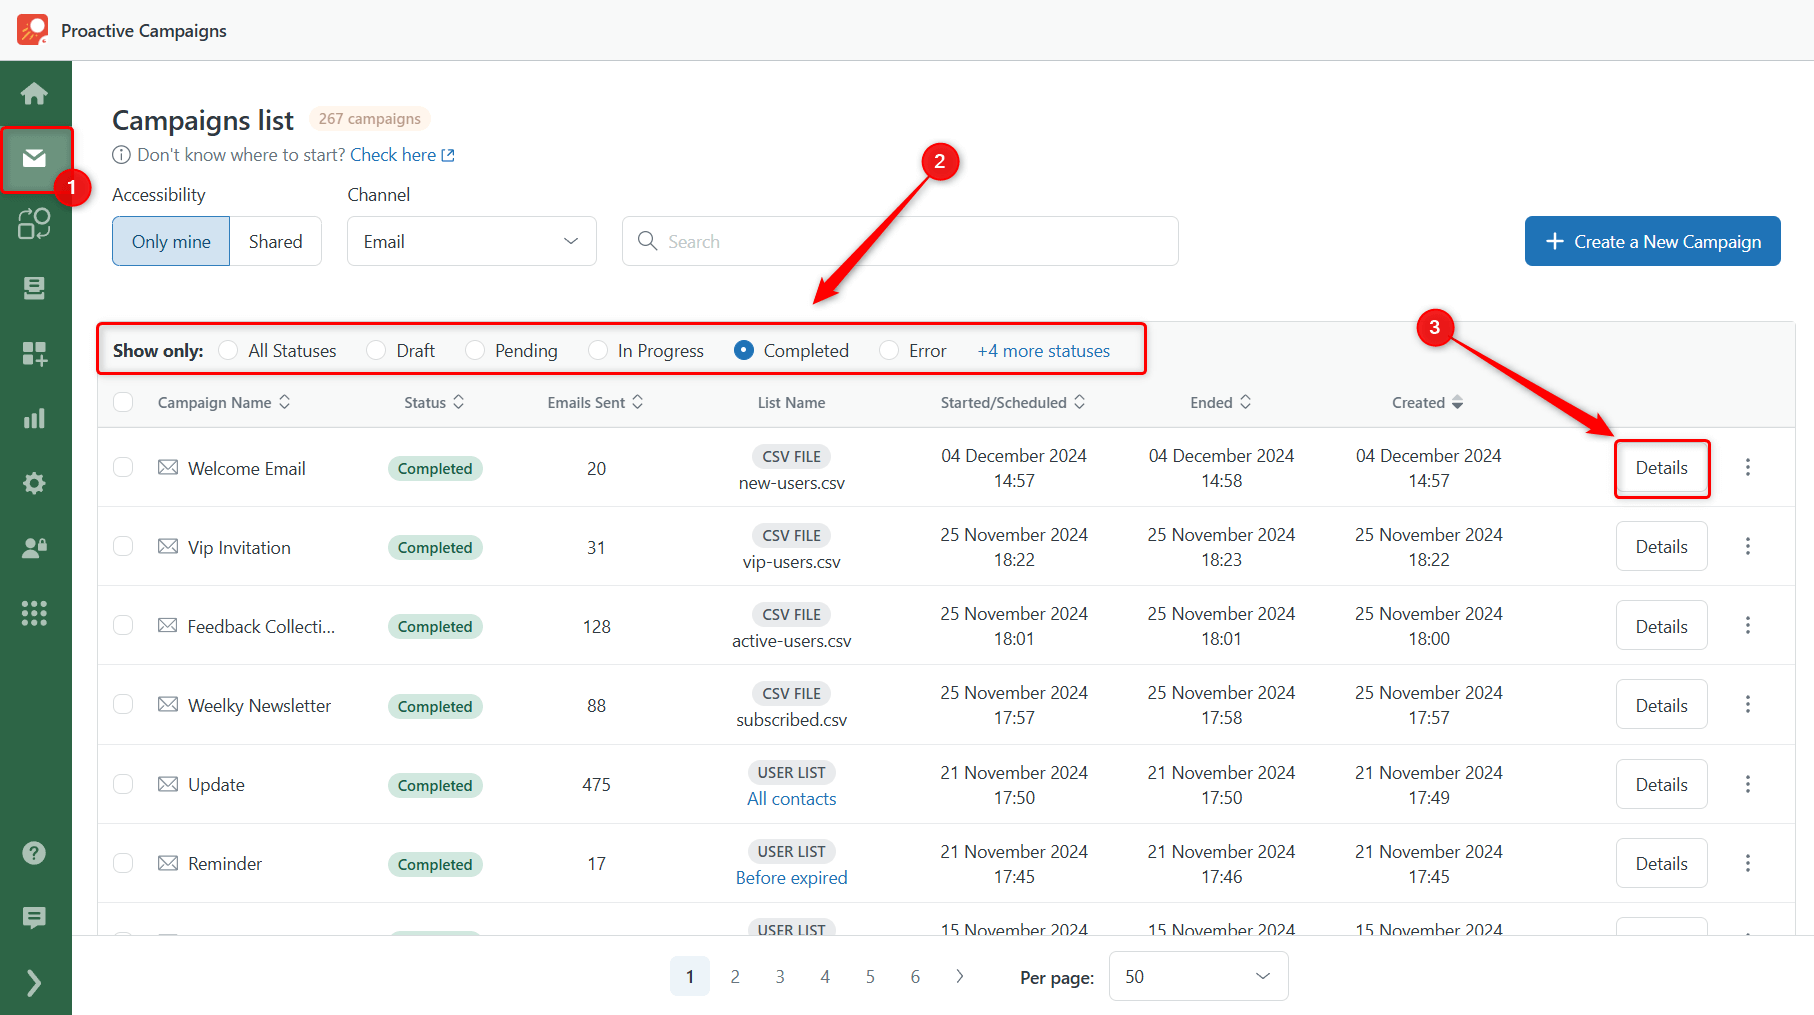The image size is (1814, 1015).
Task: Check the Weelky Newsletter row checkbox
Action: pyautogui.click(x=123, y=704)
